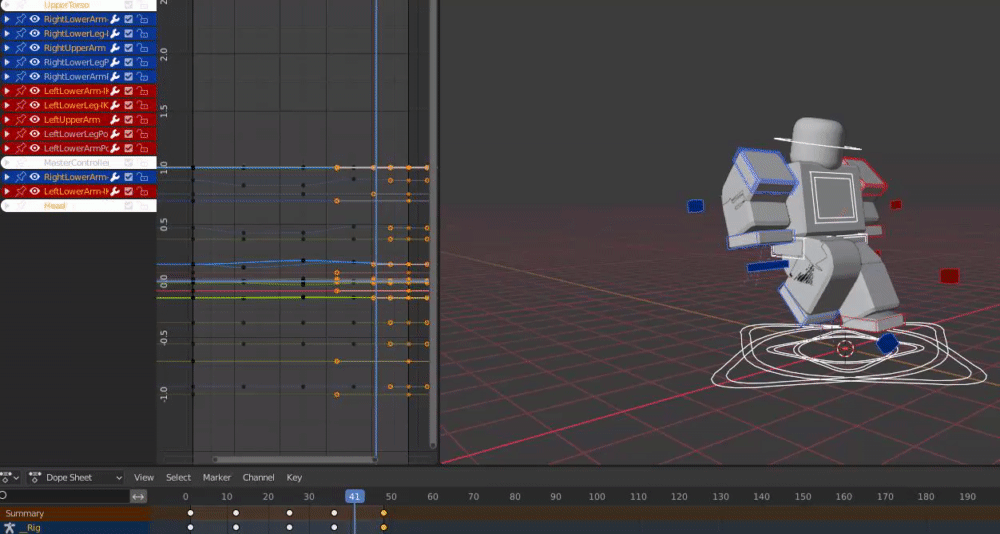Lock the LeftLowerLegPo channel
This screenshot has height=534, width=1000.
[x=143, y=134]
